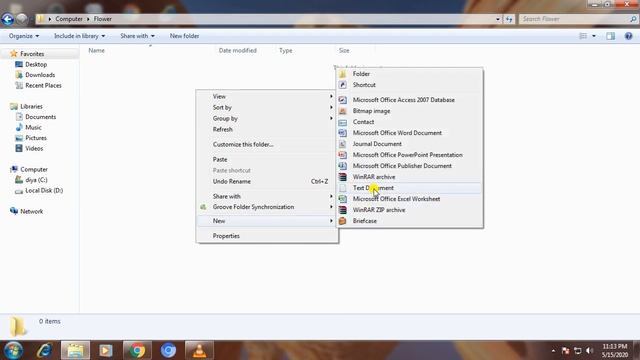Create a new Bitmap image
Image resolution: width=640 pixels, height=360 pixels.
point(409,111)
